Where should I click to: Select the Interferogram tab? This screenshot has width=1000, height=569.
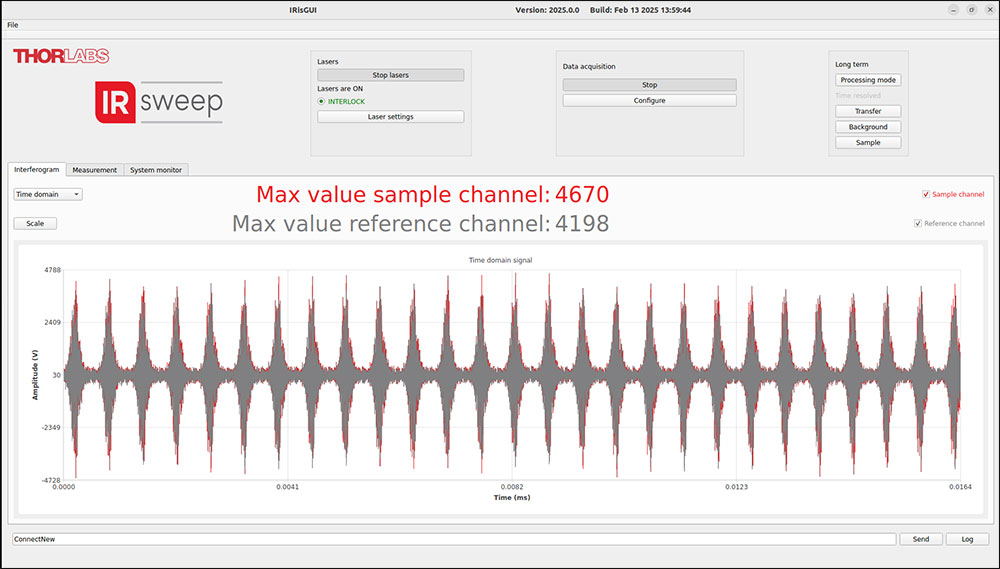[x=37, y=169]
